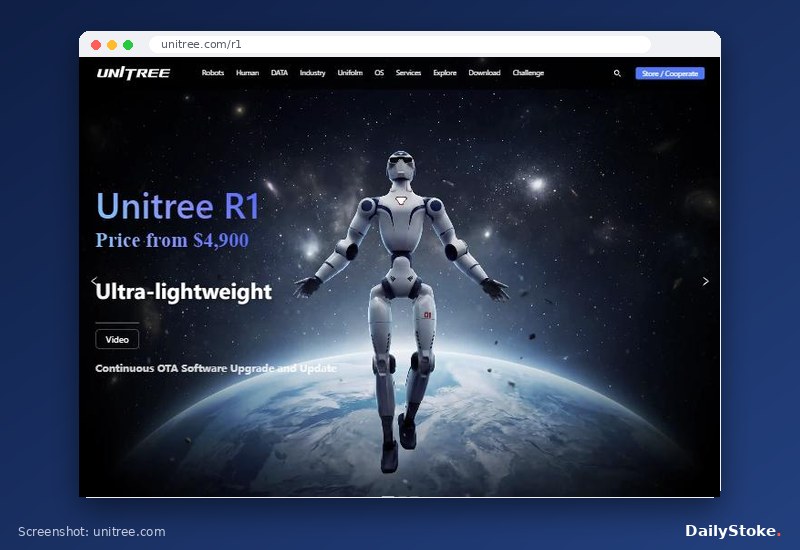This screenshot has height=550, width=800.
Task: Open the Services nav item
Action: [408, 73]
